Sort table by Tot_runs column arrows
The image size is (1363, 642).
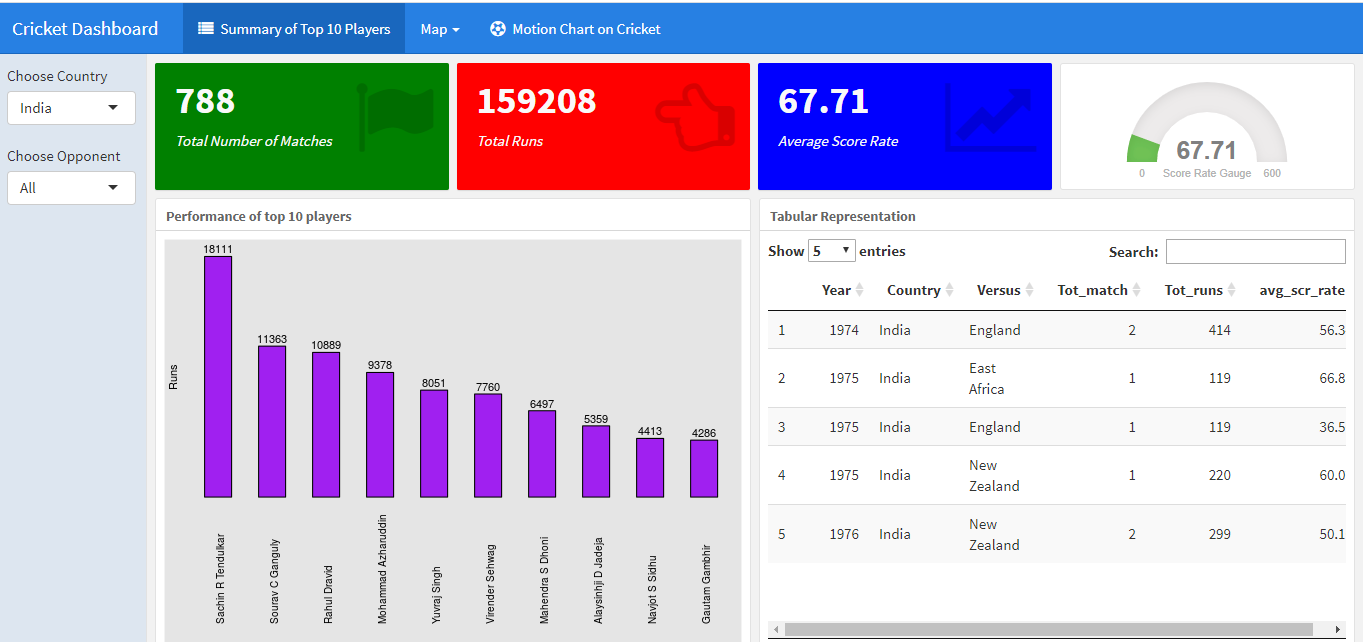[x=1231, y=290]
